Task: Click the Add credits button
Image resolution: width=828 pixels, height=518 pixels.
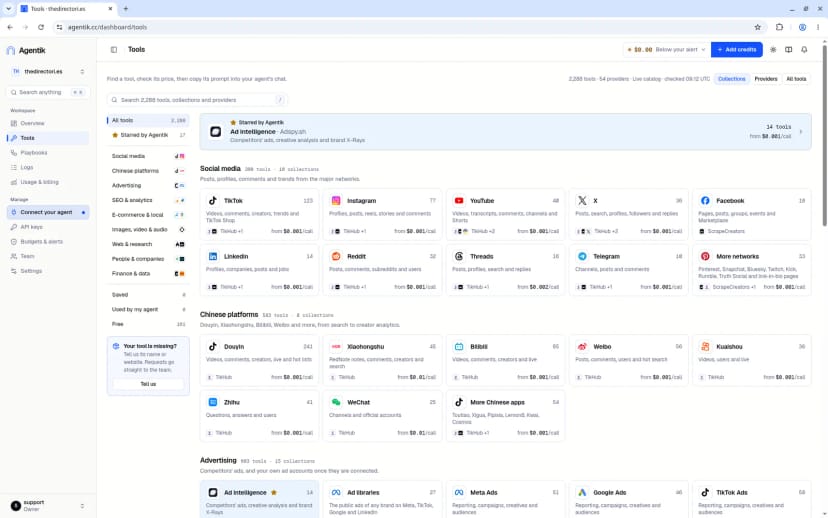Action: pos(737,50)
